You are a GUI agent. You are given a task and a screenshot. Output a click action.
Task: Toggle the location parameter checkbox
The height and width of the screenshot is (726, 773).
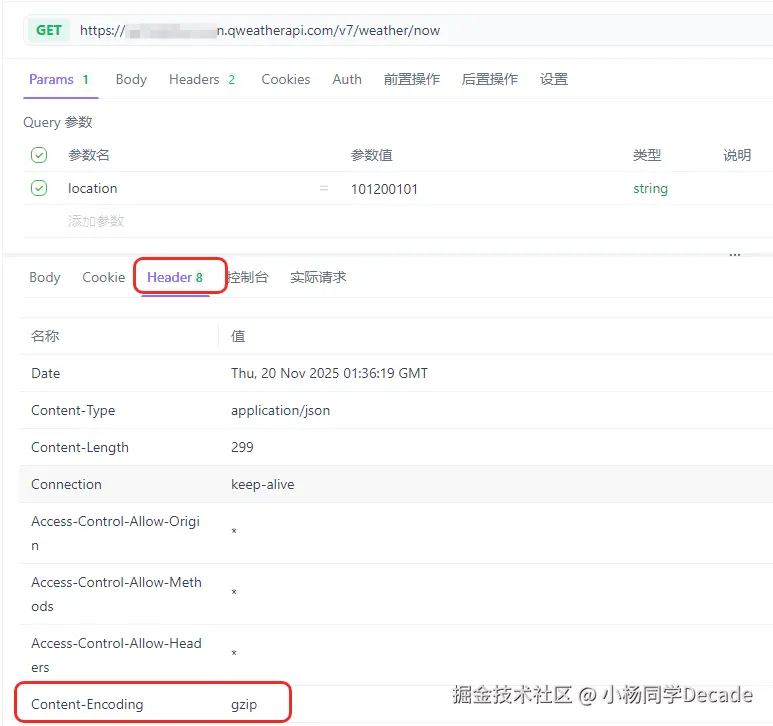click(x=39, y=188)
